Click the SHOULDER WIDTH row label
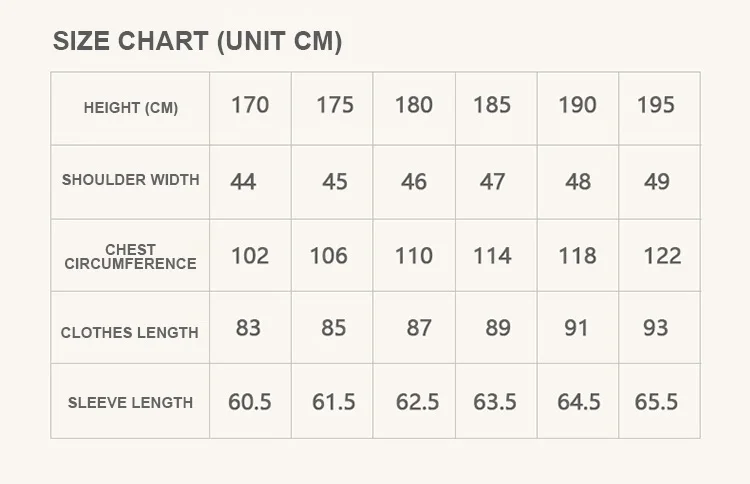The width and height of the screenshot is (750, 484). 131,180
